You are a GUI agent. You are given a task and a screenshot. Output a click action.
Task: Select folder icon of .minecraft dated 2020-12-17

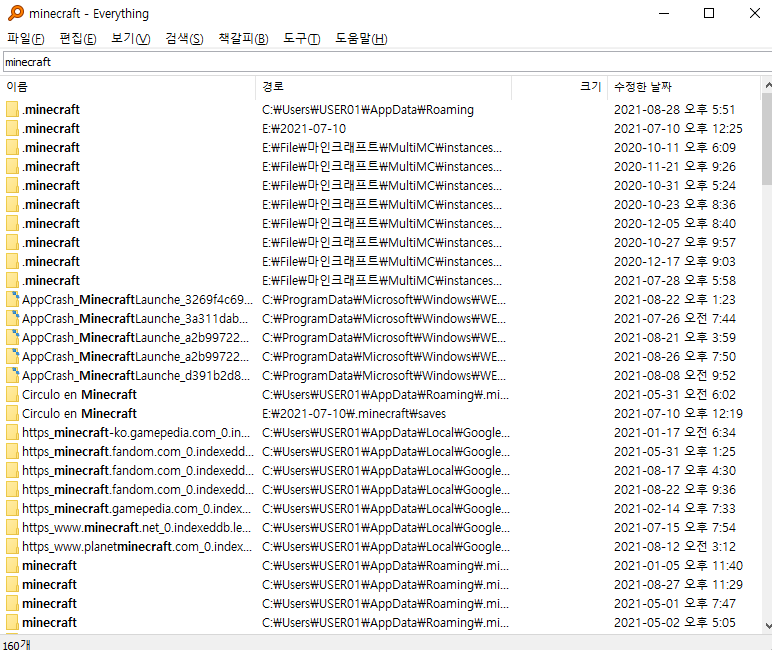[12, 261]
